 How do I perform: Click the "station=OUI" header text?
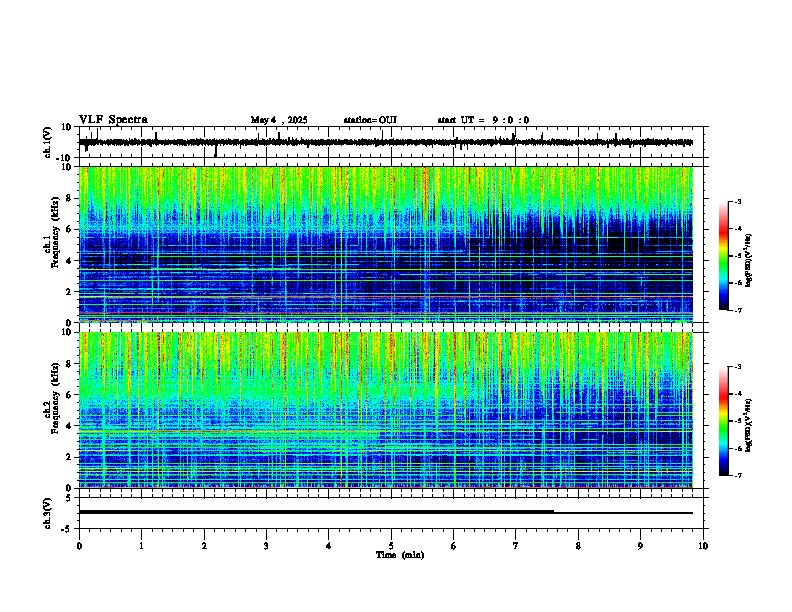[370, 120]
